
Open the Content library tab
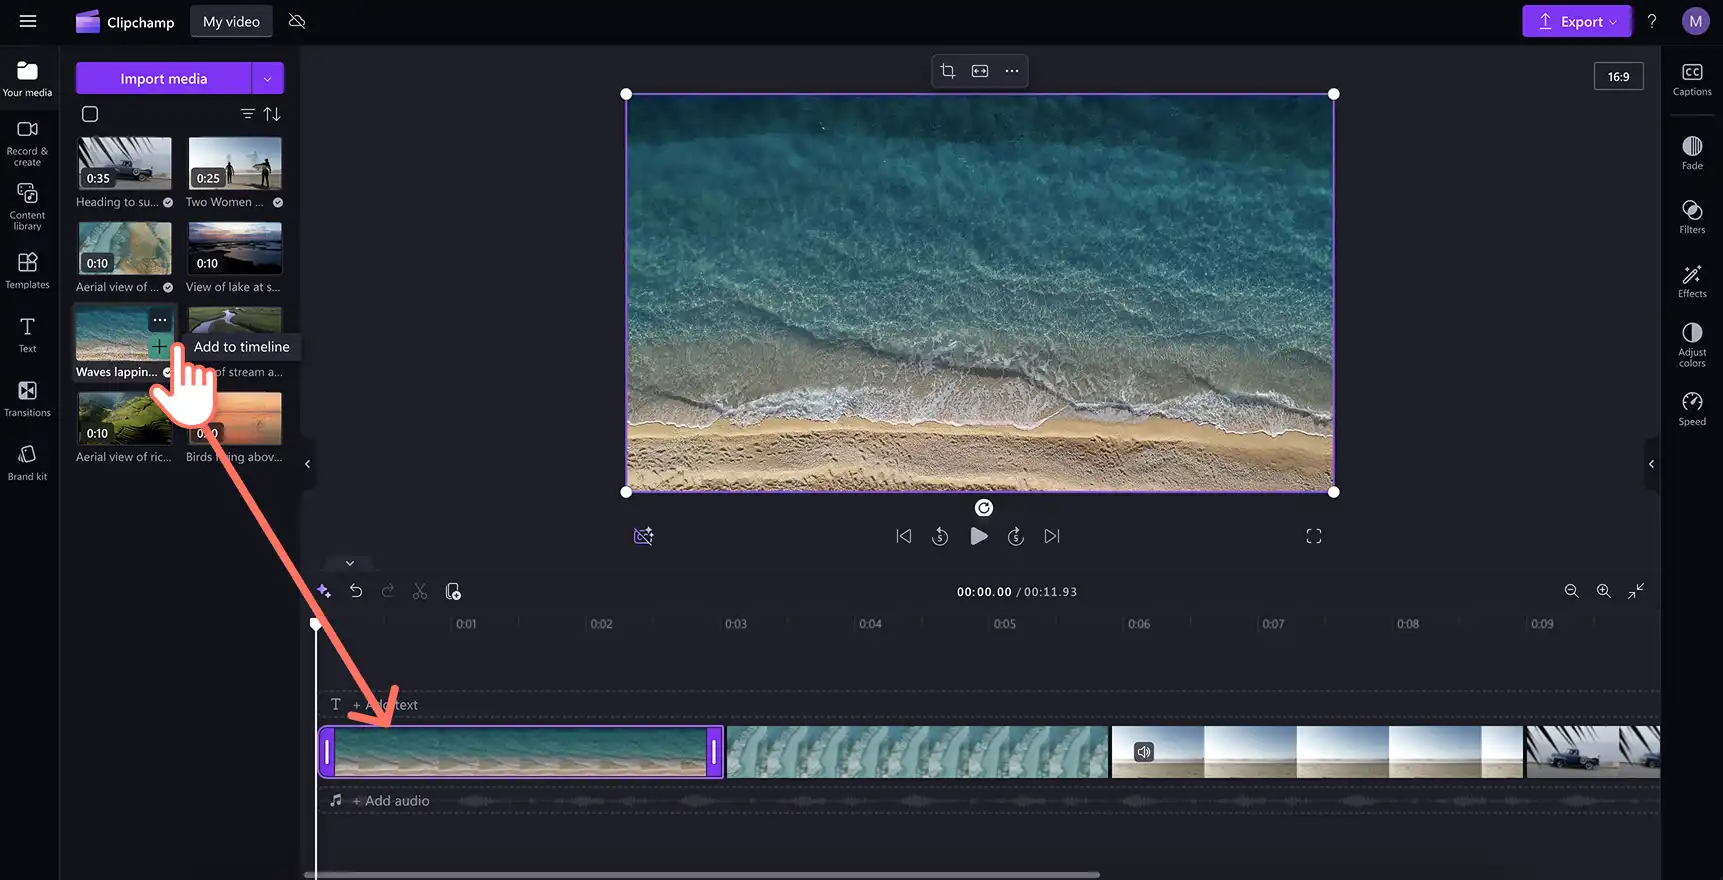pos(27,206)
